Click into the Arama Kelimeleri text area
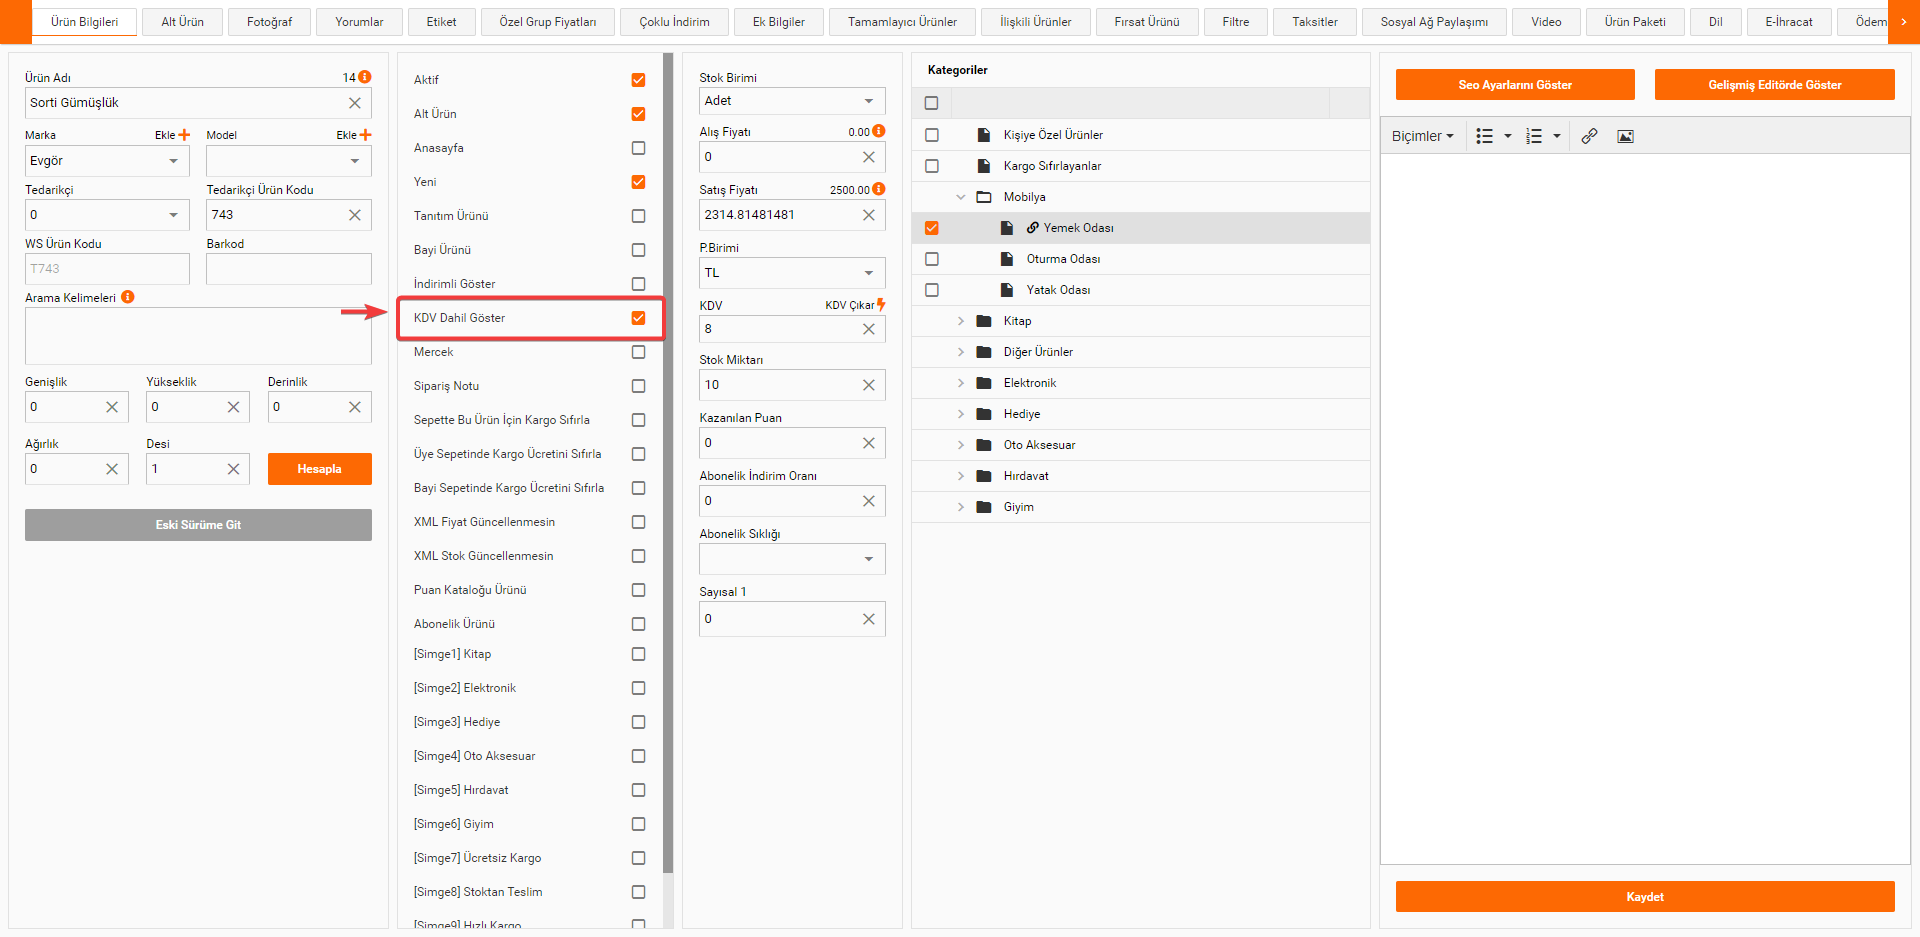The height and width of the screenshot is (937, 1920). click(x=198, y=336)
